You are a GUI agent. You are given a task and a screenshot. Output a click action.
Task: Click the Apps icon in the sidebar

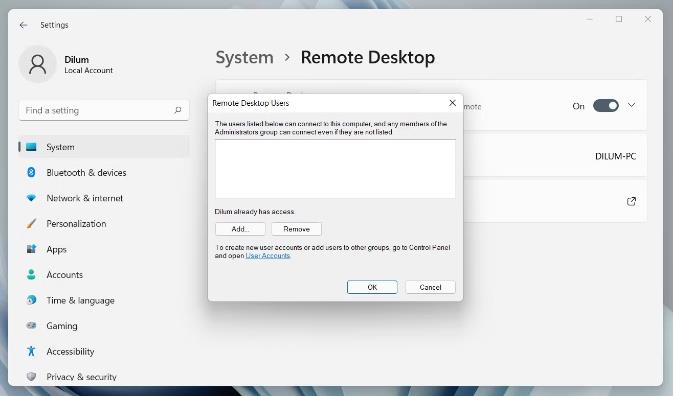(x=31, y=249)
